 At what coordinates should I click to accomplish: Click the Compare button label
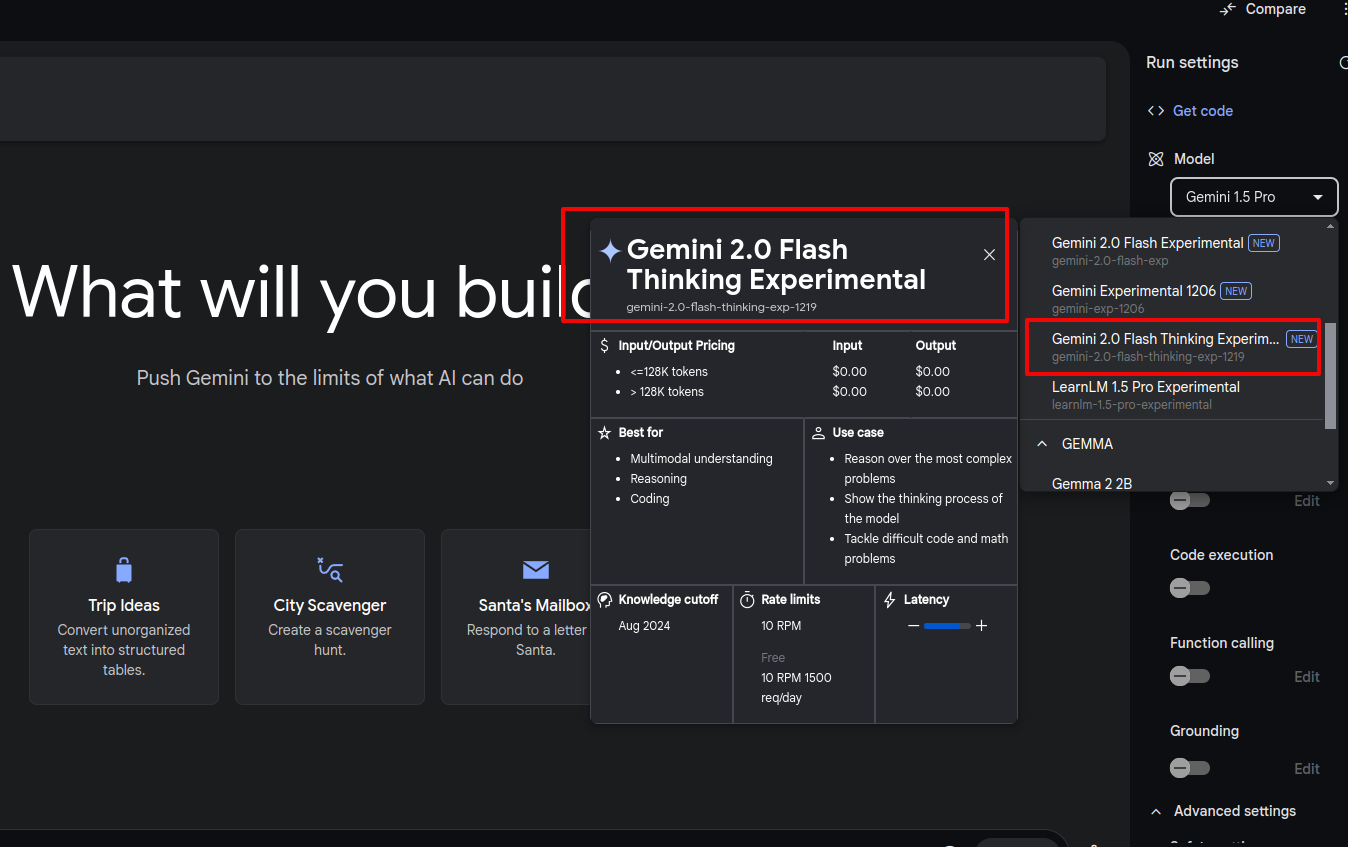tap(1275, 9)
